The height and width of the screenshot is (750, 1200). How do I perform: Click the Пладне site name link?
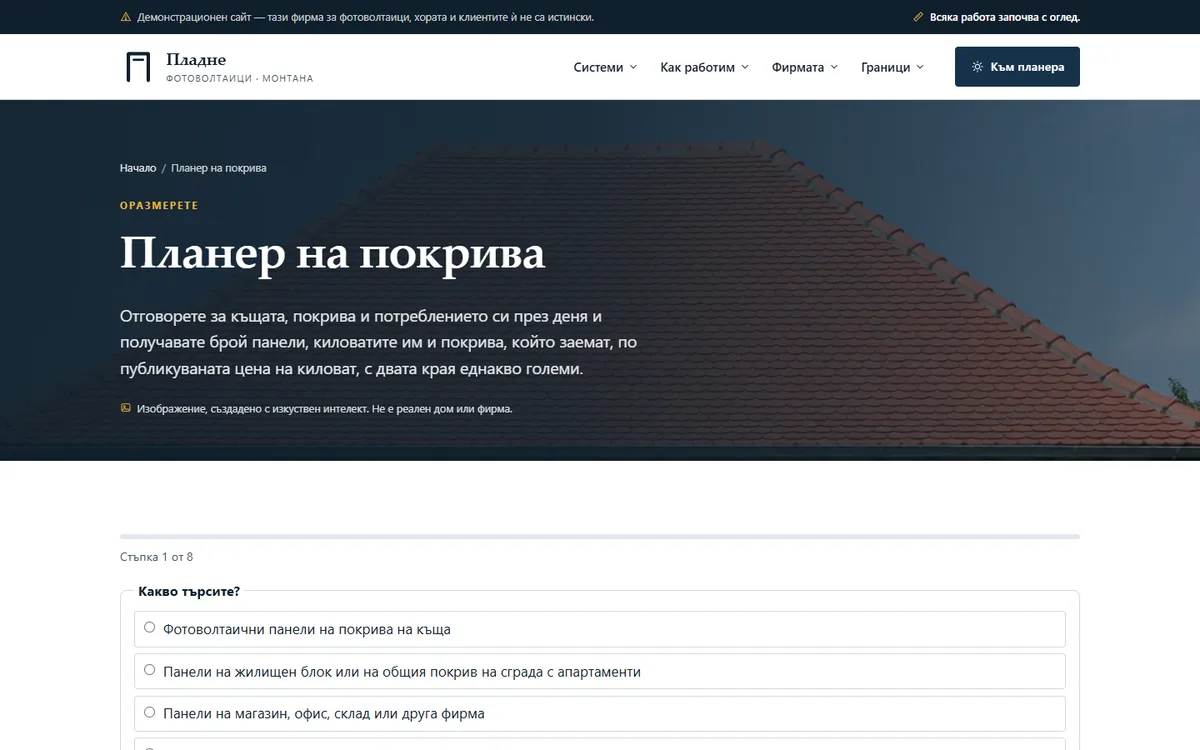coord(196,60)
